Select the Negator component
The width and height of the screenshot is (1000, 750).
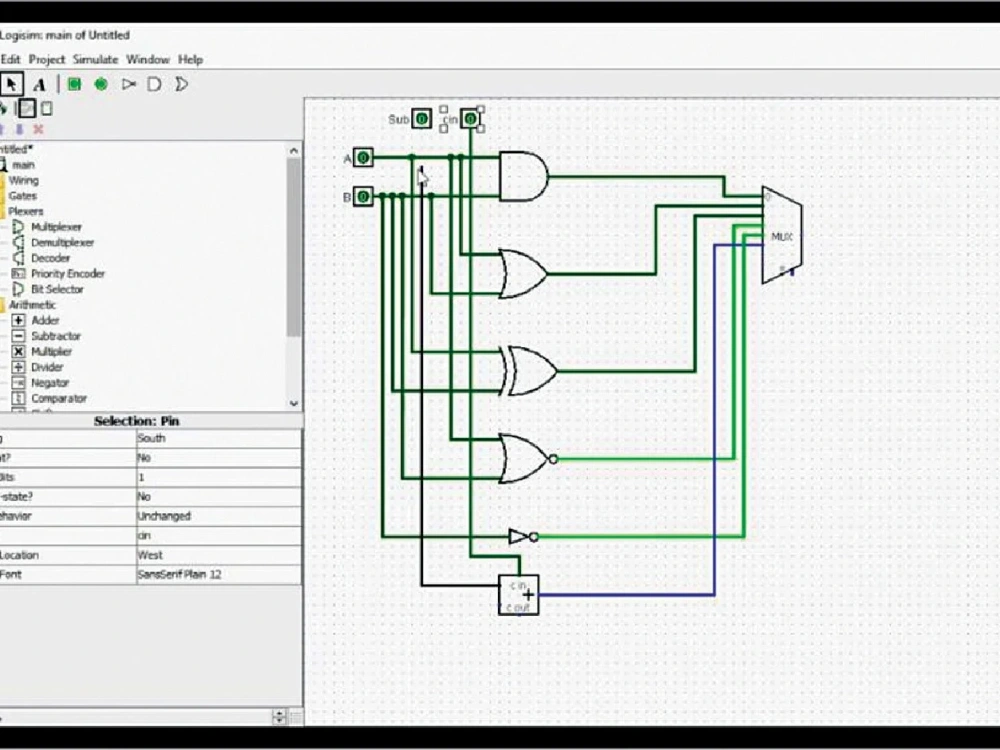[50, 383]
